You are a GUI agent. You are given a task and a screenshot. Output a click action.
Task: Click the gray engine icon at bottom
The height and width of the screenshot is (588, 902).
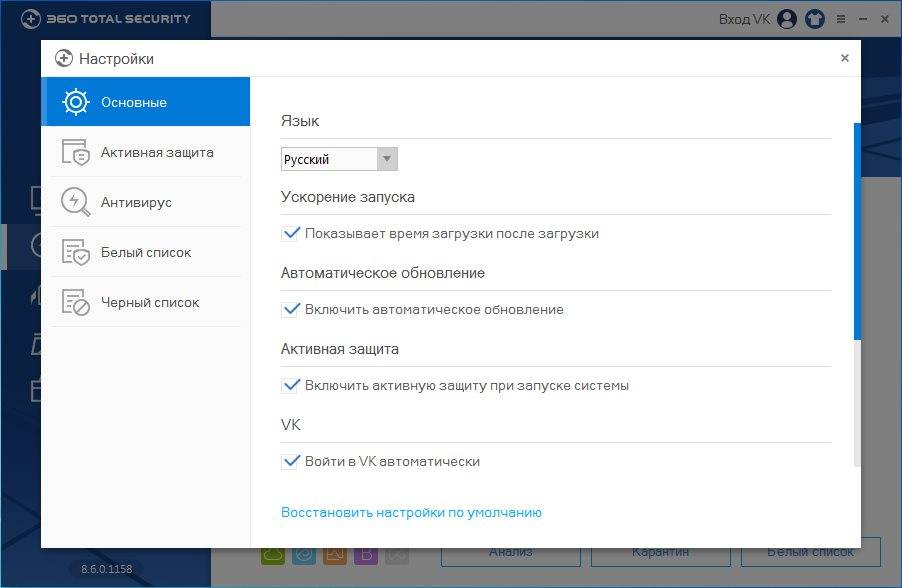[397, 555]
